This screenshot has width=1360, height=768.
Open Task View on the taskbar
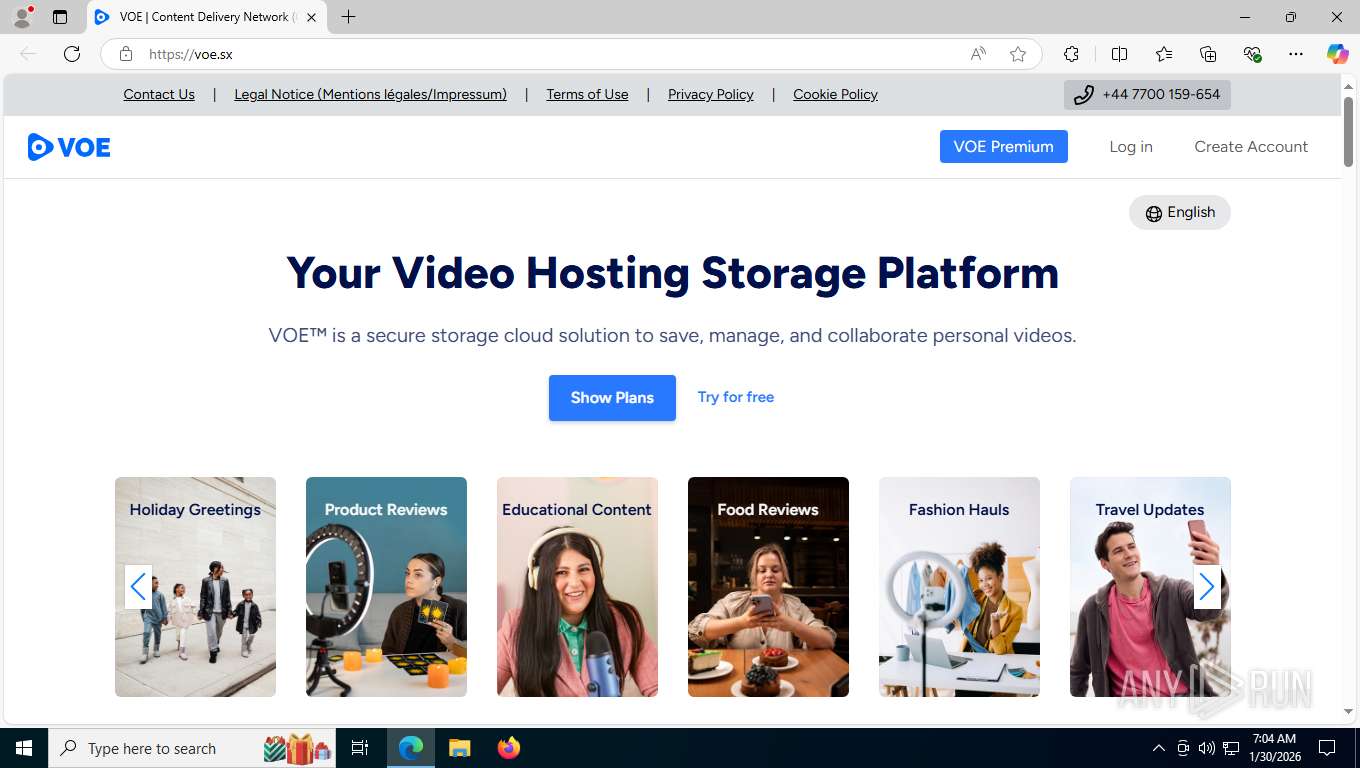click(360, 748)
